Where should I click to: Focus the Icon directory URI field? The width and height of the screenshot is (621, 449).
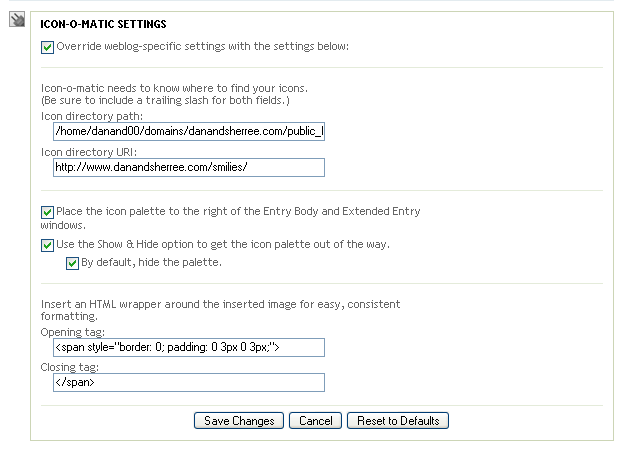pos(189,167)
